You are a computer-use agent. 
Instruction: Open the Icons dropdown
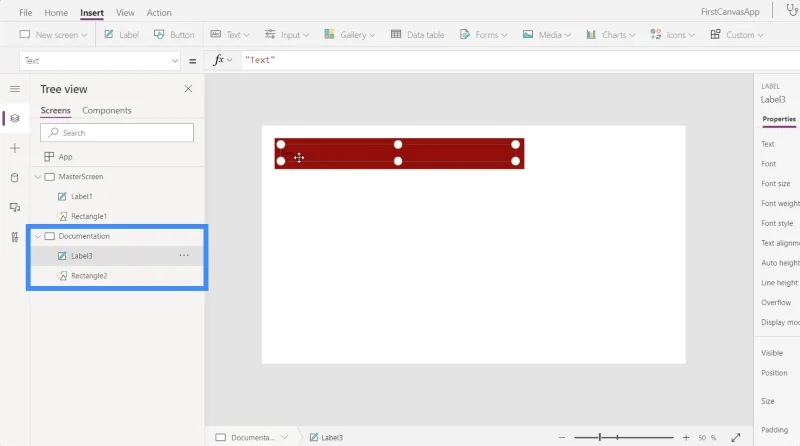(x=672, y=35)
